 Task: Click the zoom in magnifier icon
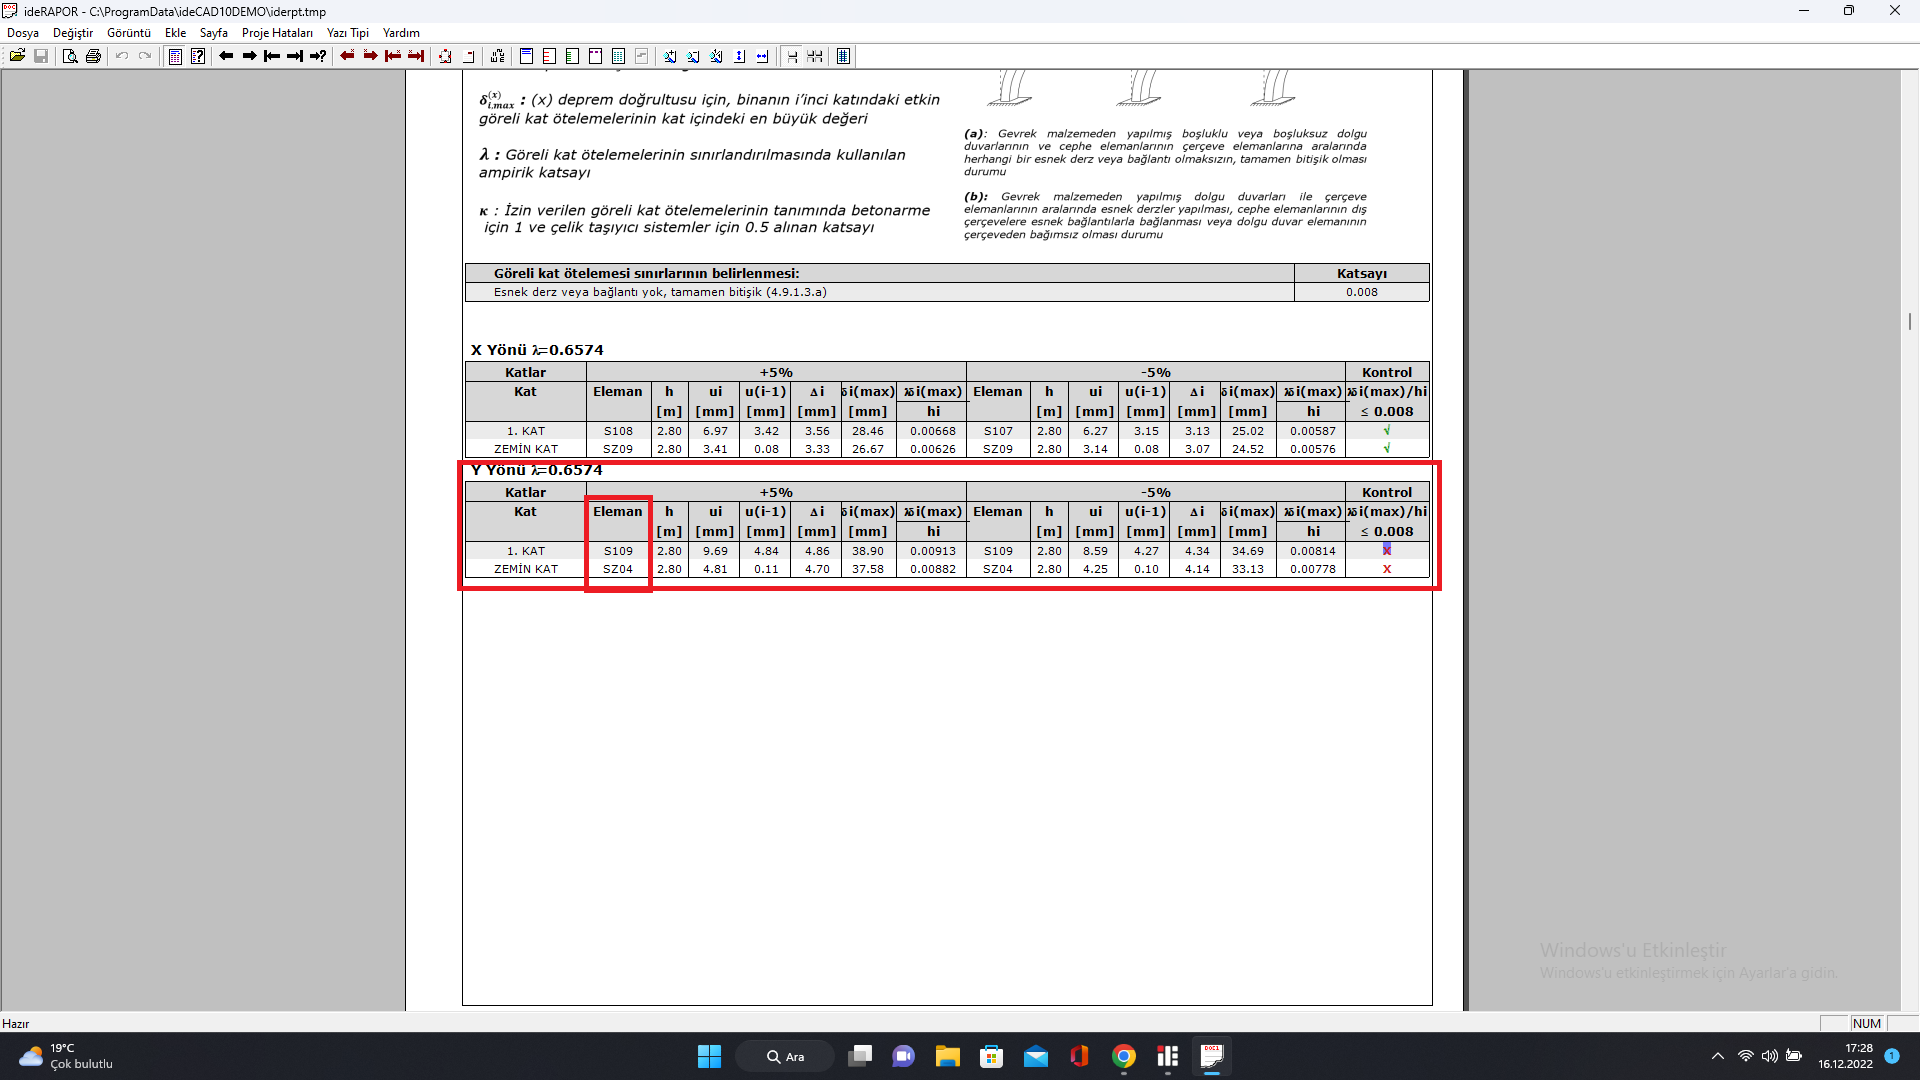[x=670, y=56]
